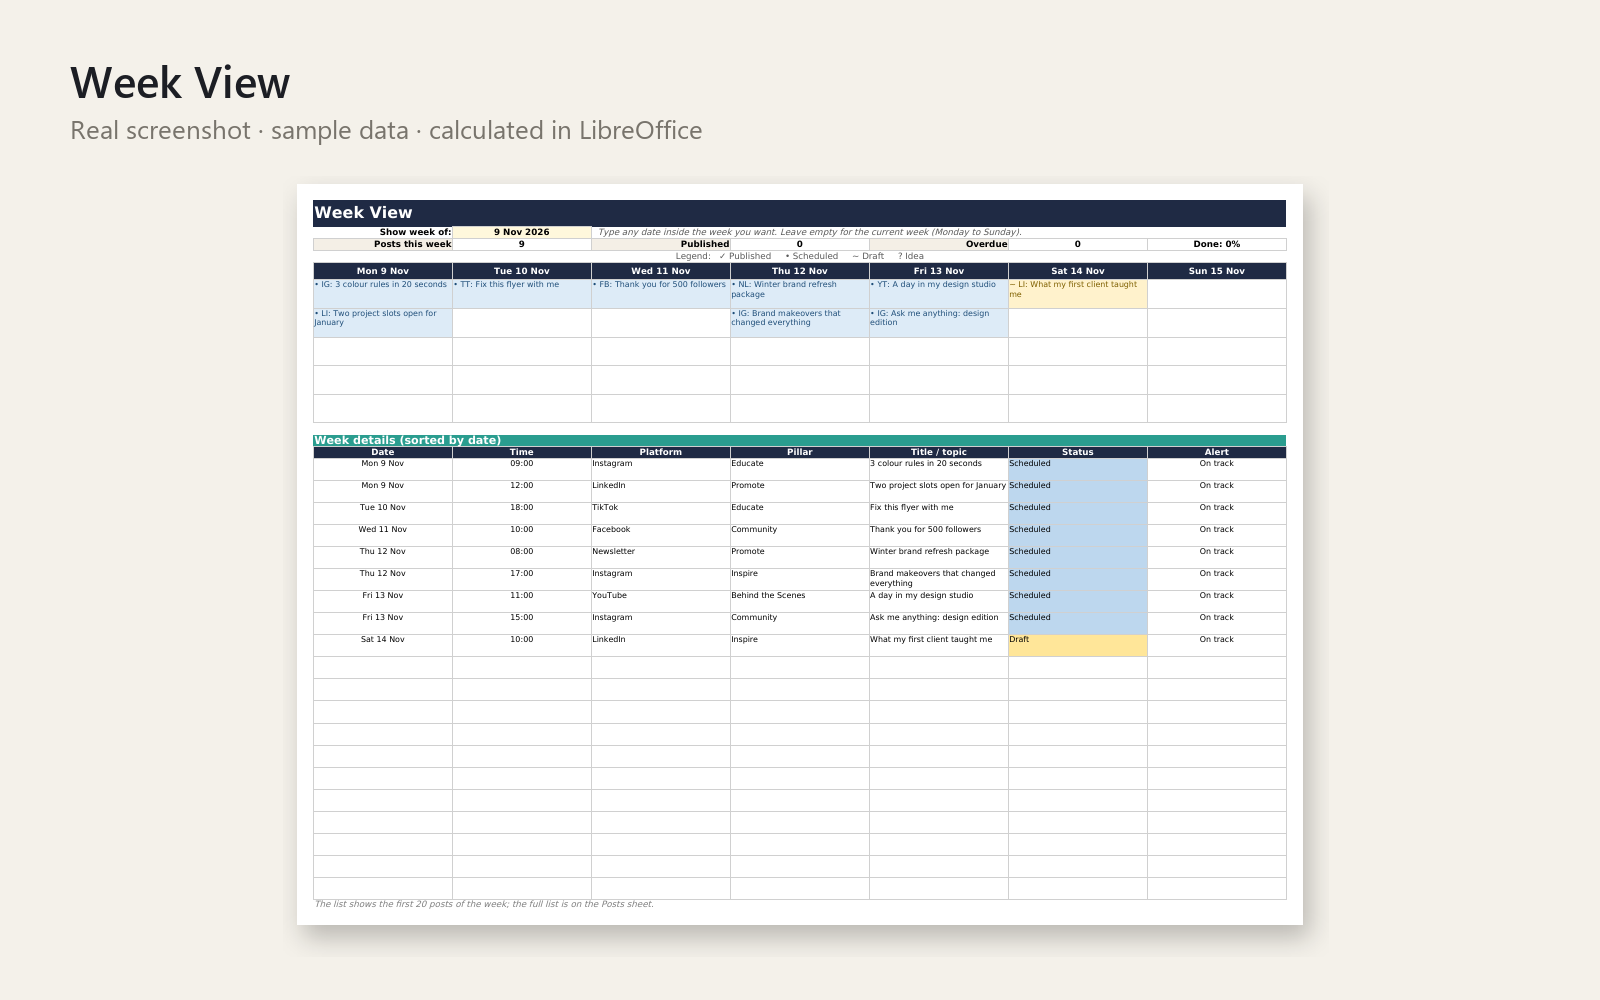Select the 'TikTok' platform cell
Screen dimensions: 1600x1000
click(x=661, y=513)
